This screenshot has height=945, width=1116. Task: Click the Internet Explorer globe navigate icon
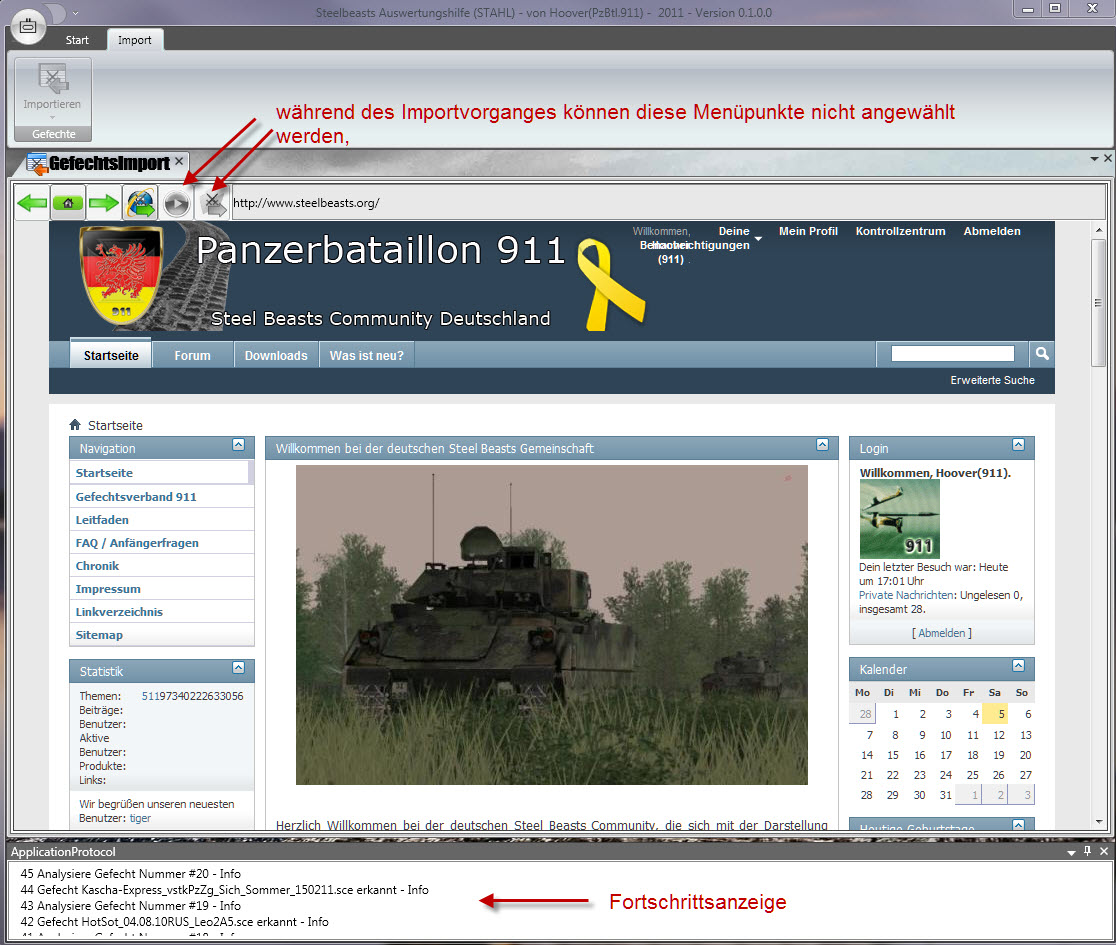tap(140, 203)
